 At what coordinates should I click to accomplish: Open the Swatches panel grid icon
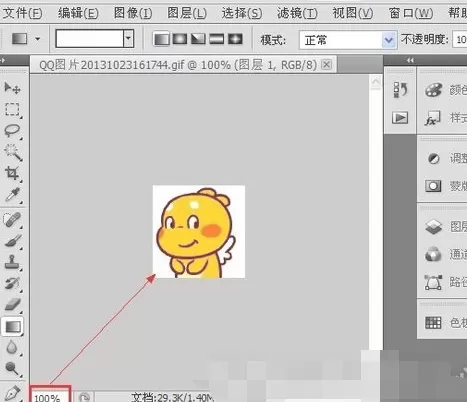[x=433, y=322]
